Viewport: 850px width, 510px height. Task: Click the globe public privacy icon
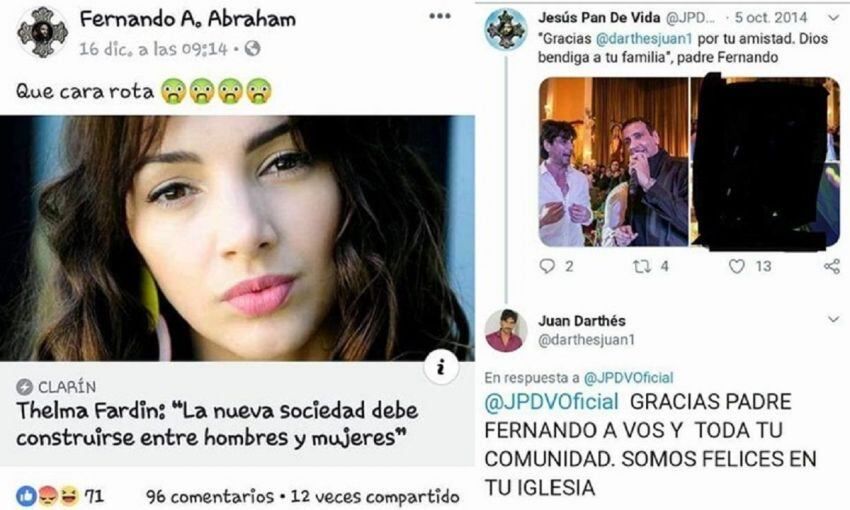(253, 49)
